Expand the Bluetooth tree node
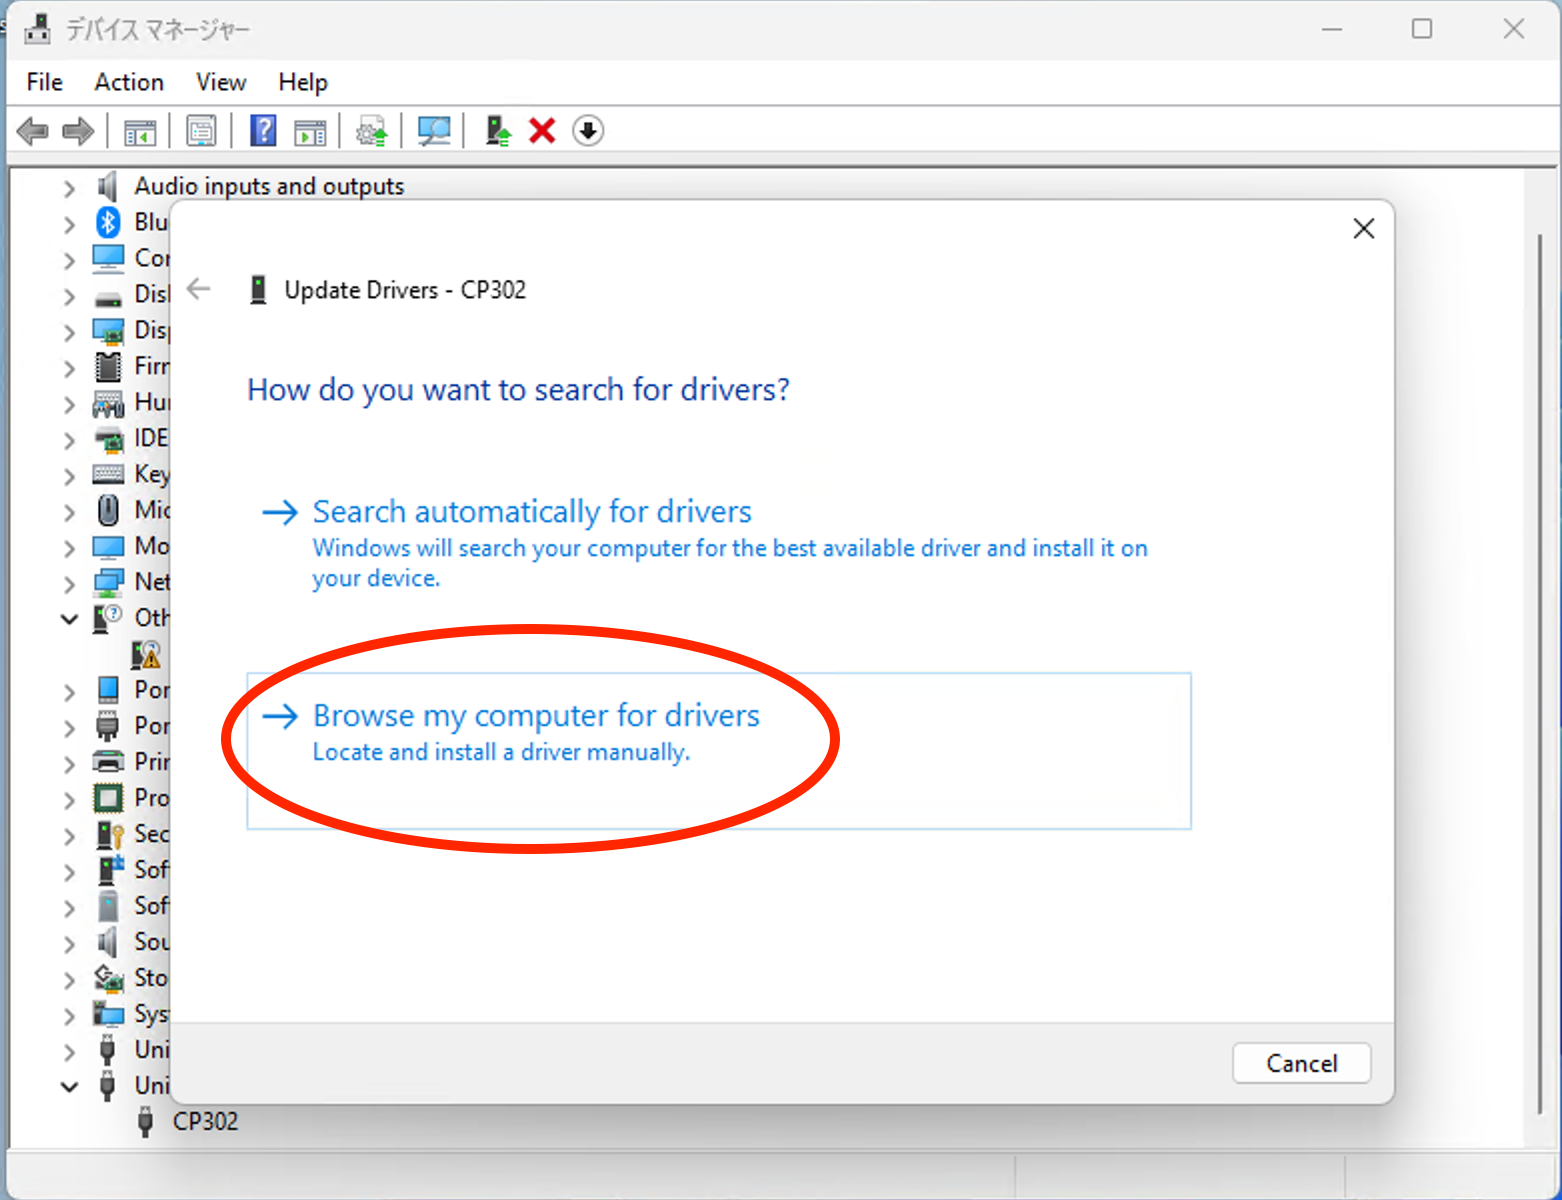Screen dimensions: 1562x1200 (x=69, y=223)
